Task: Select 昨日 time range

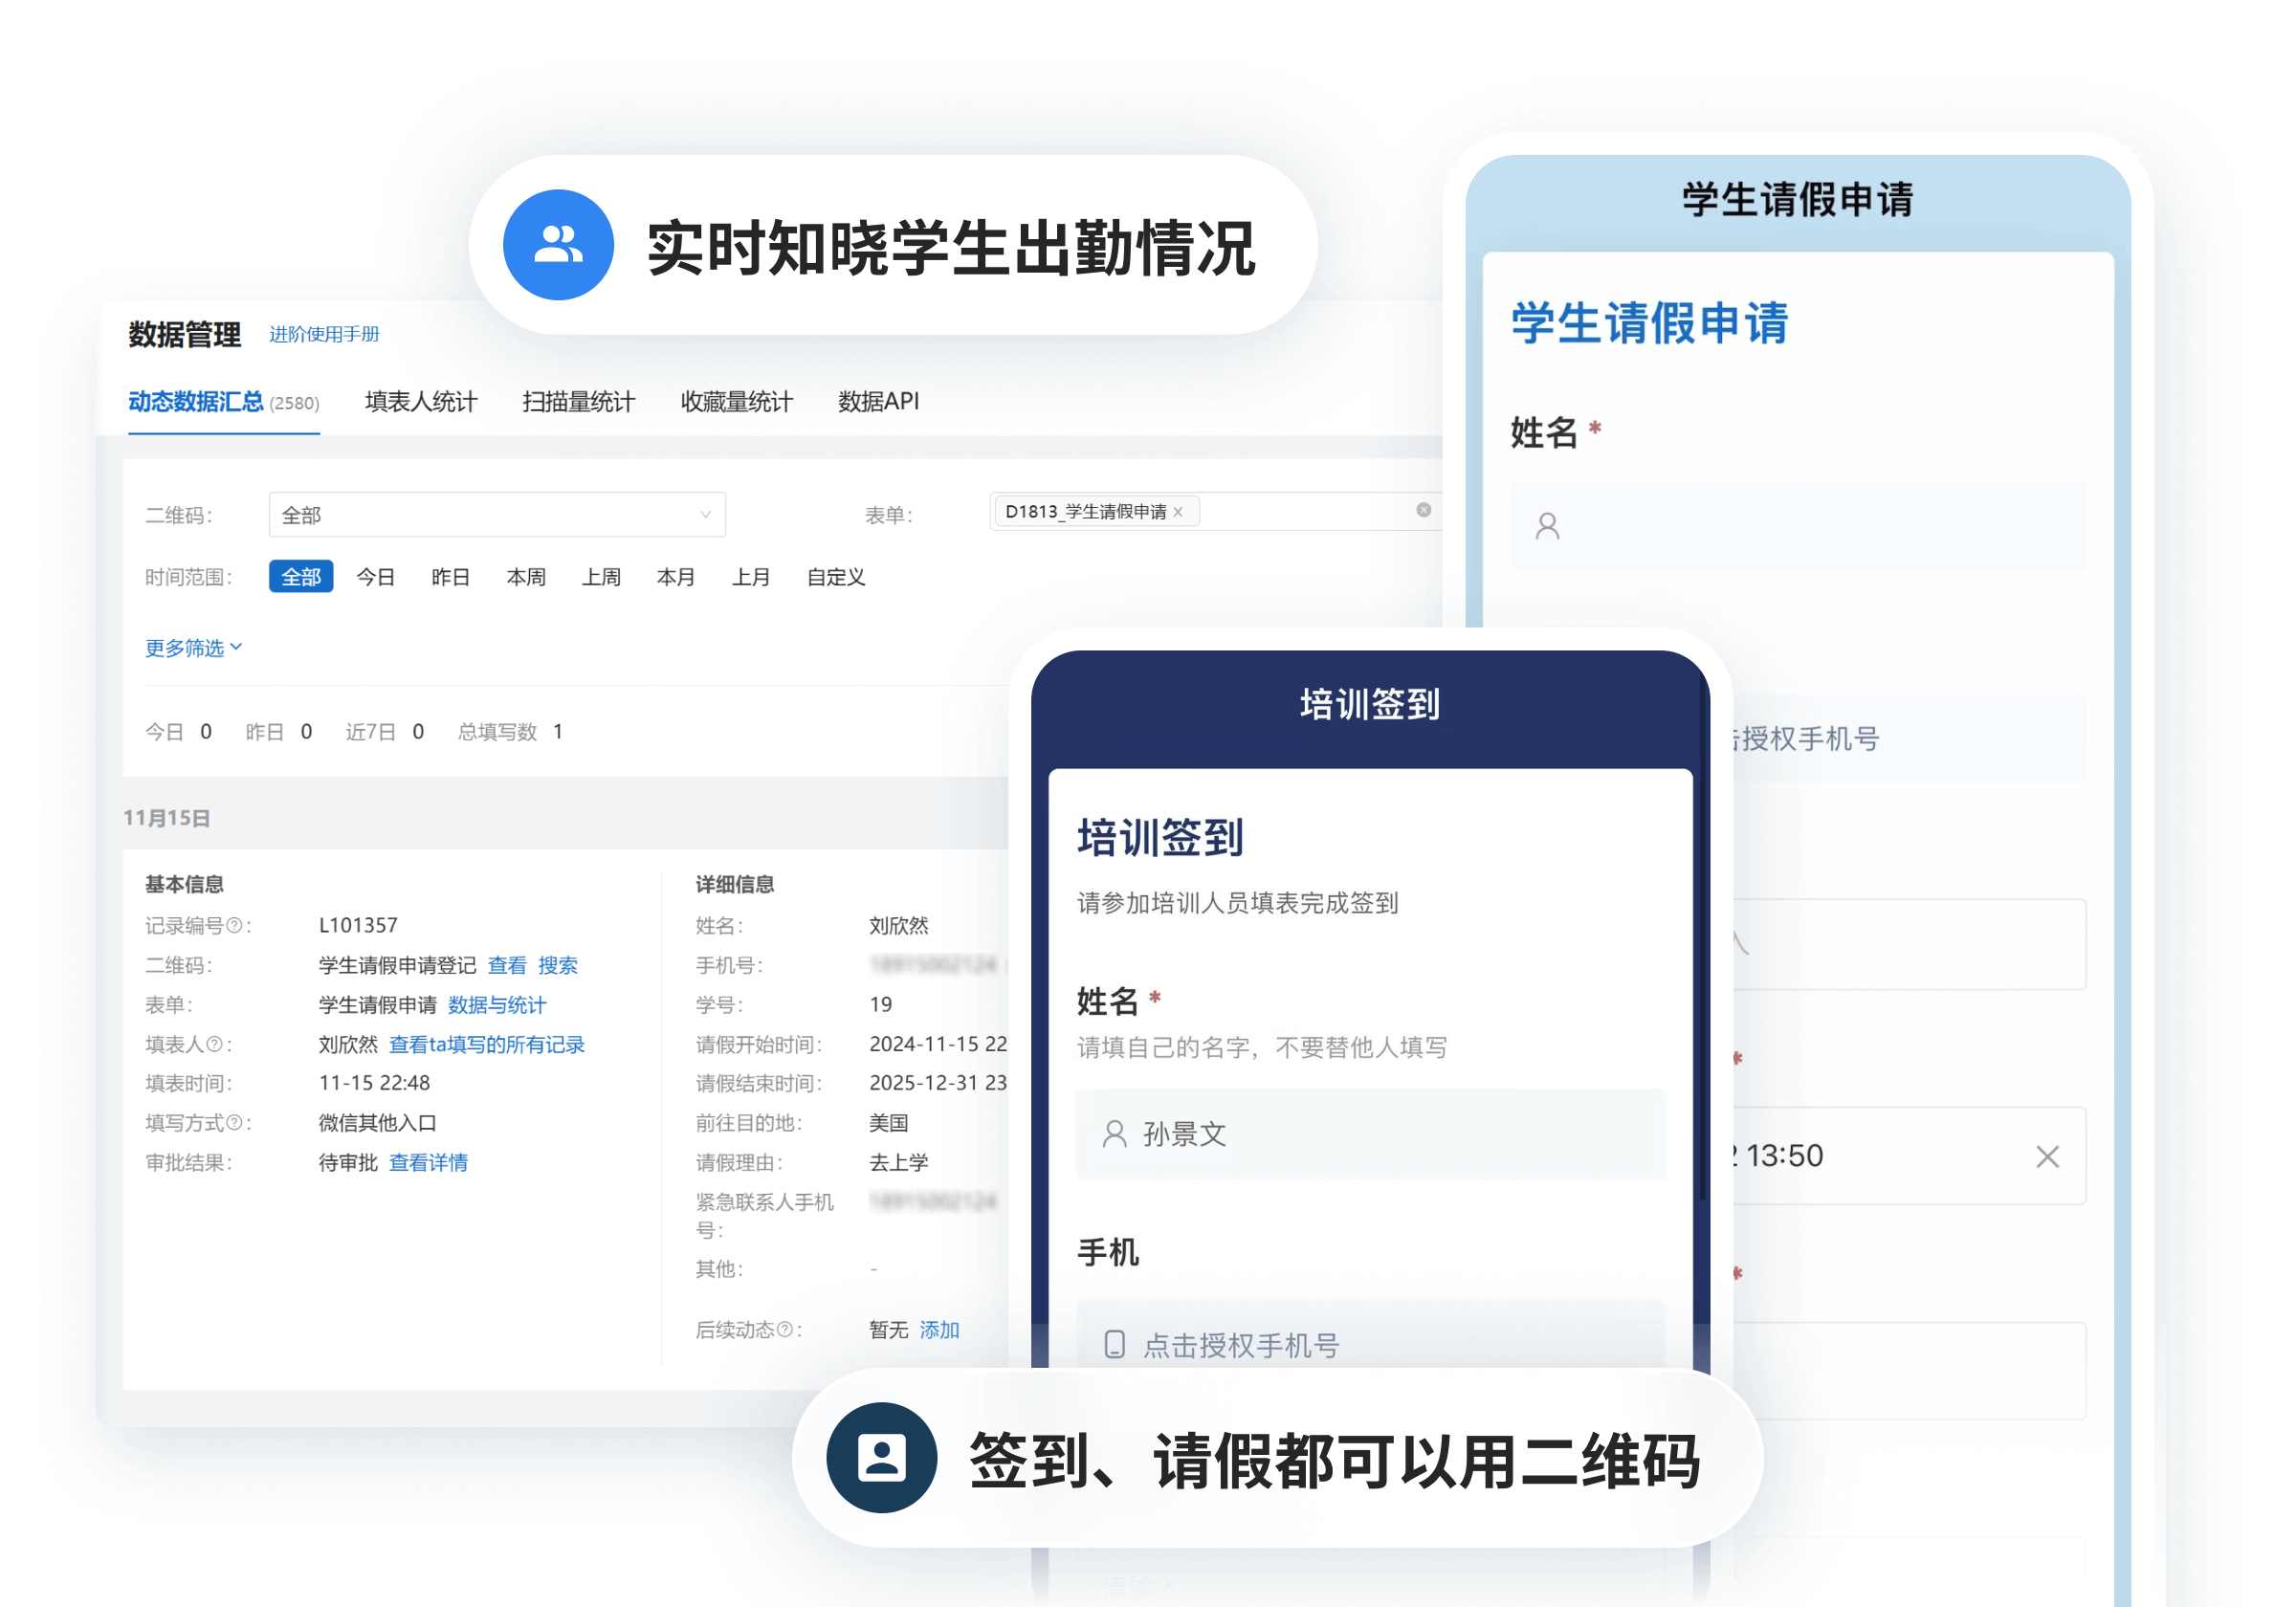Action: click(x=451, y=577)
